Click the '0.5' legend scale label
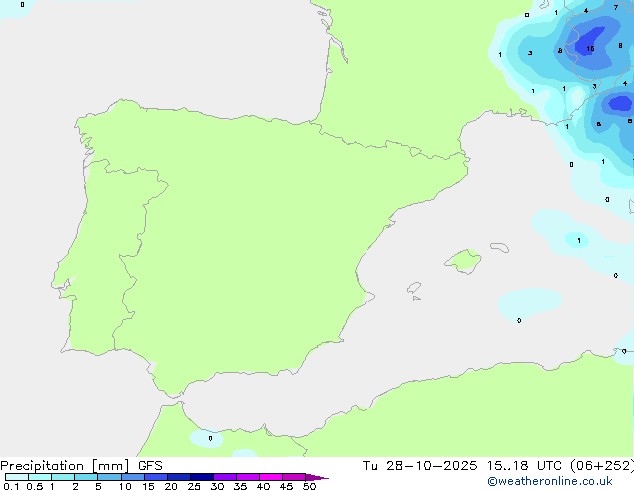The width and height of the screenshot is (634, 490). point(35,486)
